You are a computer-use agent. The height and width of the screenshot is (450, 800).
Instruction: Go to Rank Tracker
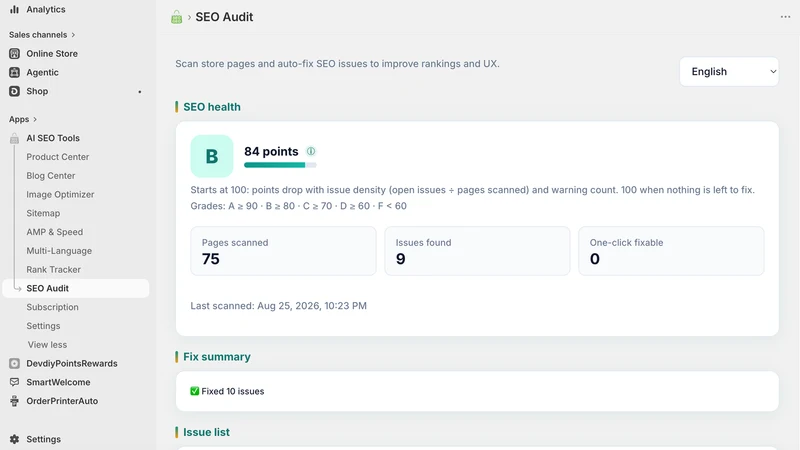54,269
